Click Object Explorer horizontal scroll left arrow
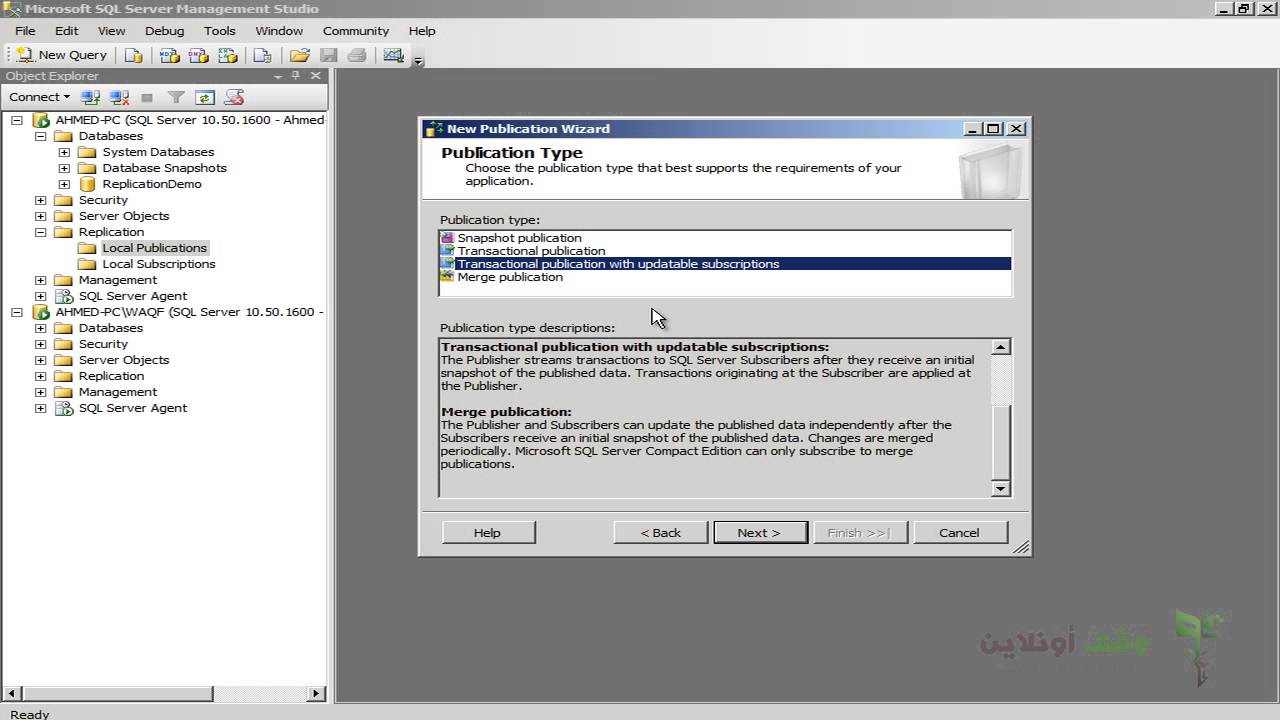This screenshot has width=1280, height=720. [x=11, y=693]
